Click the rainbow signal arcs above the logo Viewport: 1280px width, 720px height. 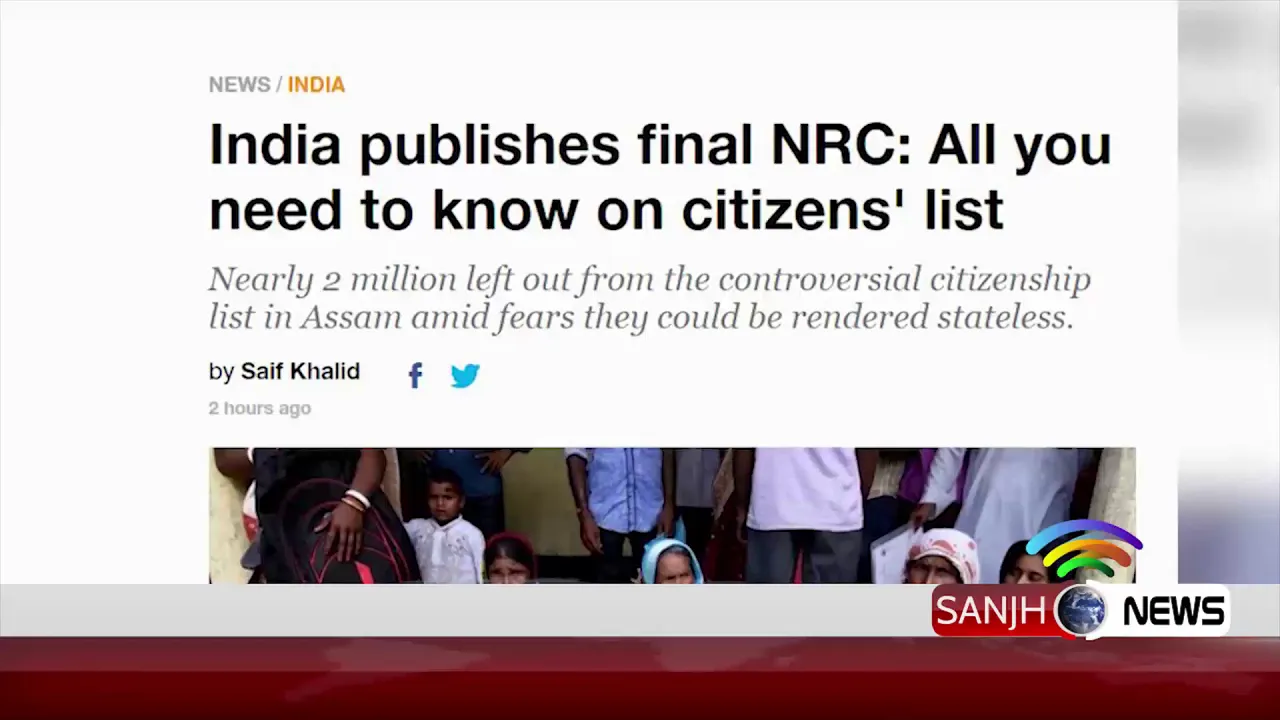pyautogui.click(x=1084, y=549)
